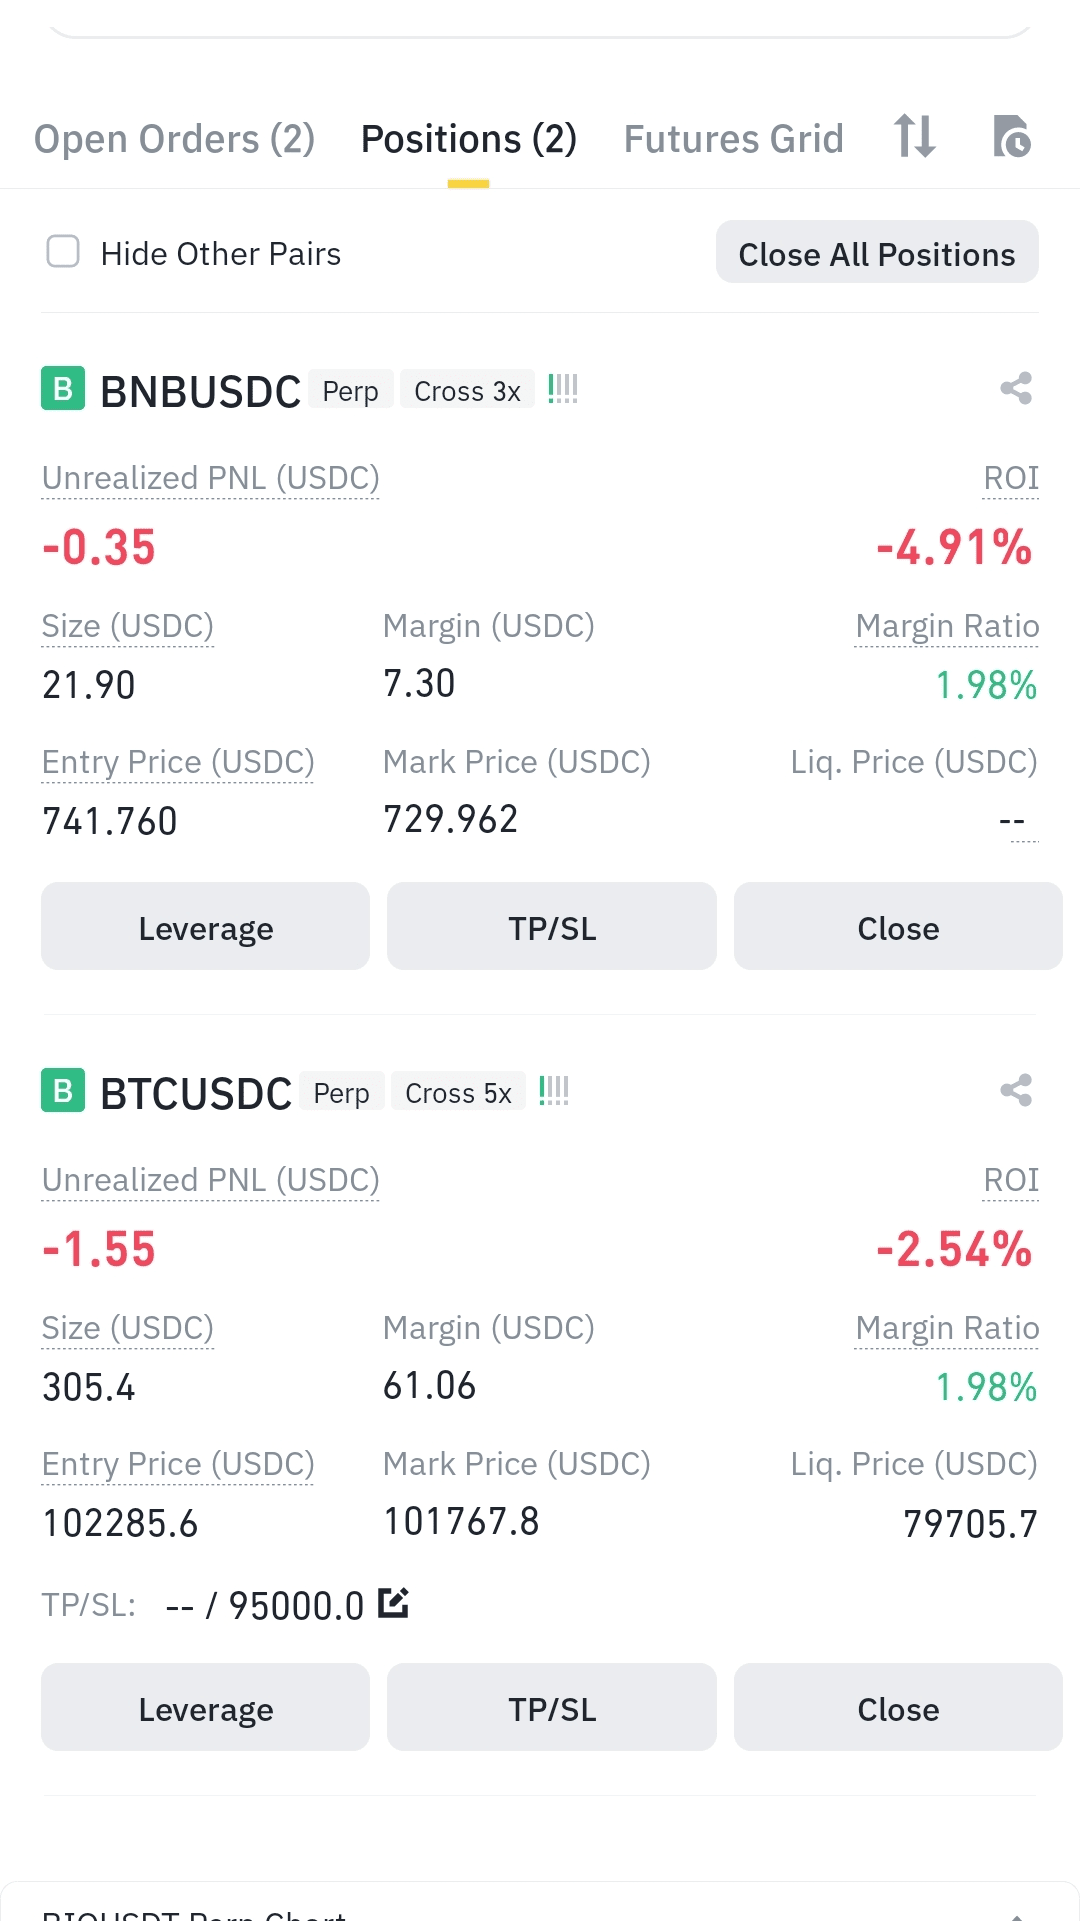1080x1921 pixels.
Task: Tap the green B badge beside BNBUSDC
Action: 63,388
